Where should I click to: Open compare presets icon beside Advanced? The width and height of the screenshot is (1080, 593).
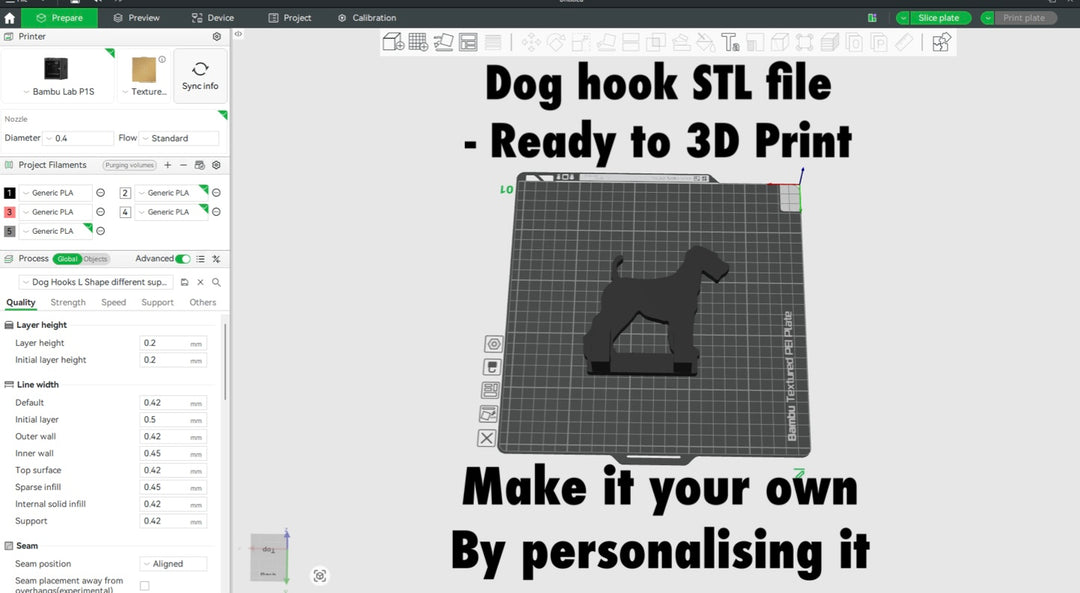[216, 259]
